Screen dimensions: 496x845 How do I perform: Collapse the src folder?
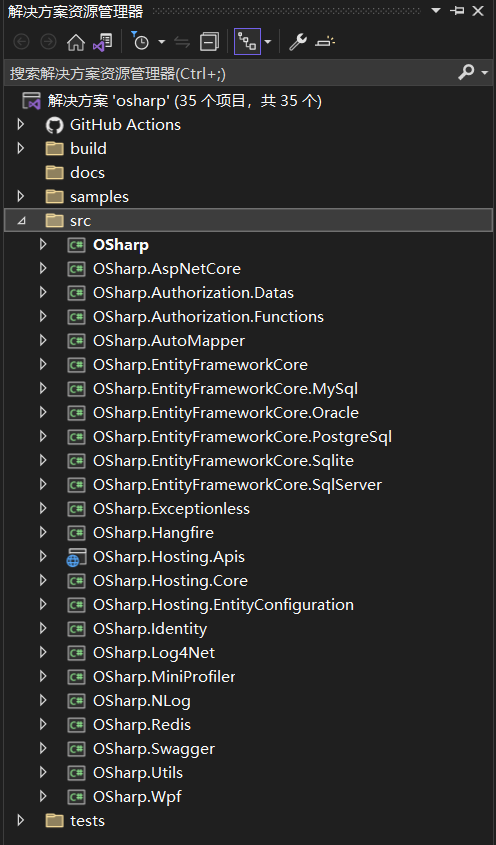pos(21,220)
